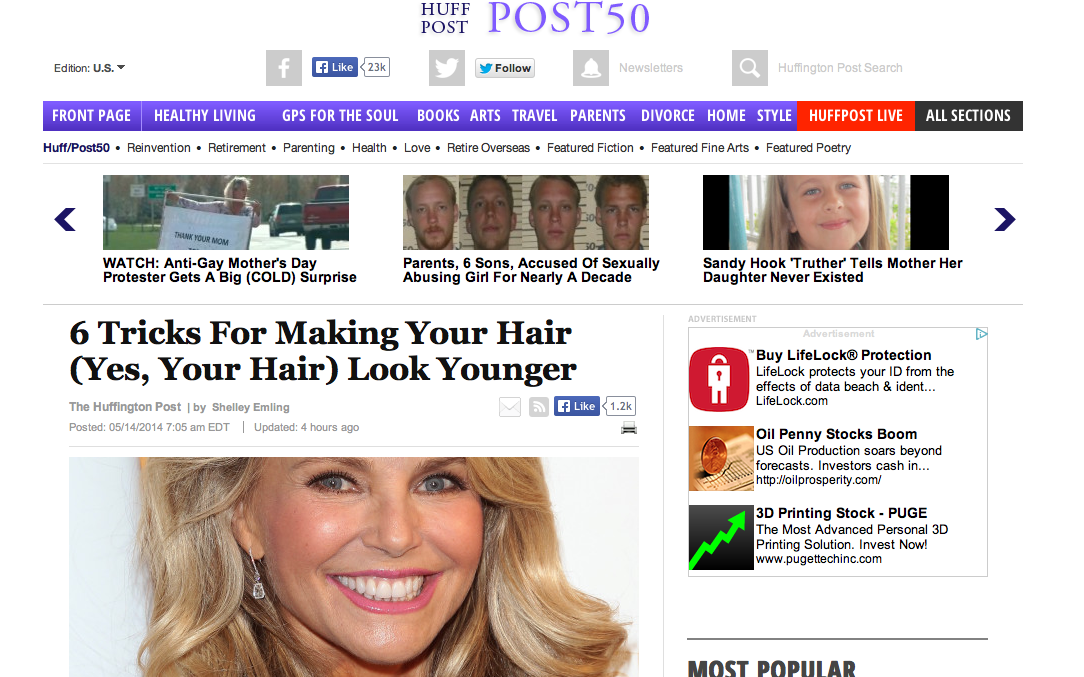
Task: Click The Huffington Post byline link
Action: (x=125, y=407)
